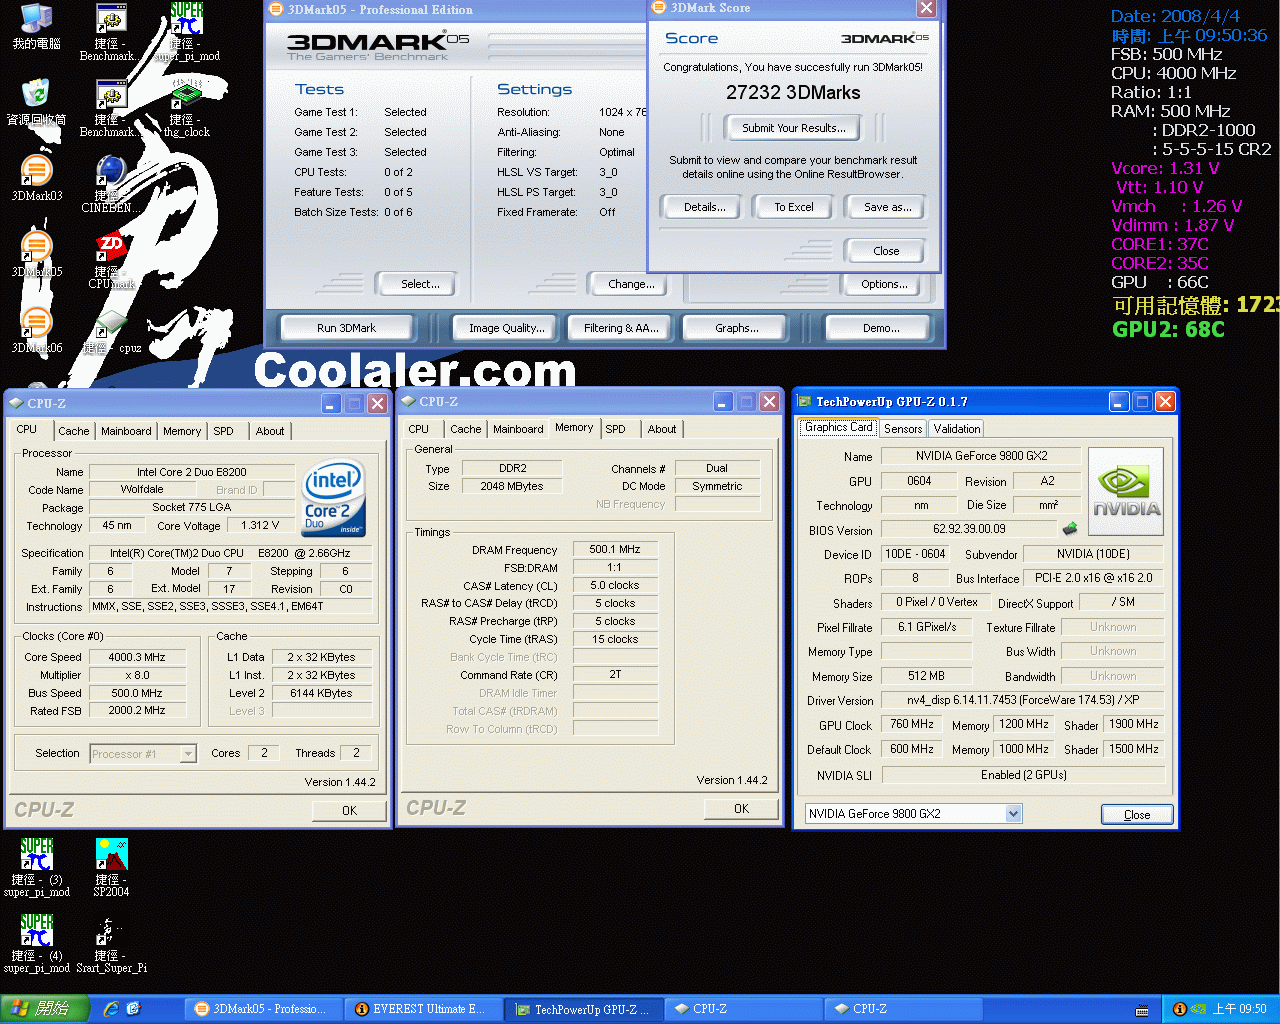Open the super_pi_mod (3) shortcut

(37, 868)
